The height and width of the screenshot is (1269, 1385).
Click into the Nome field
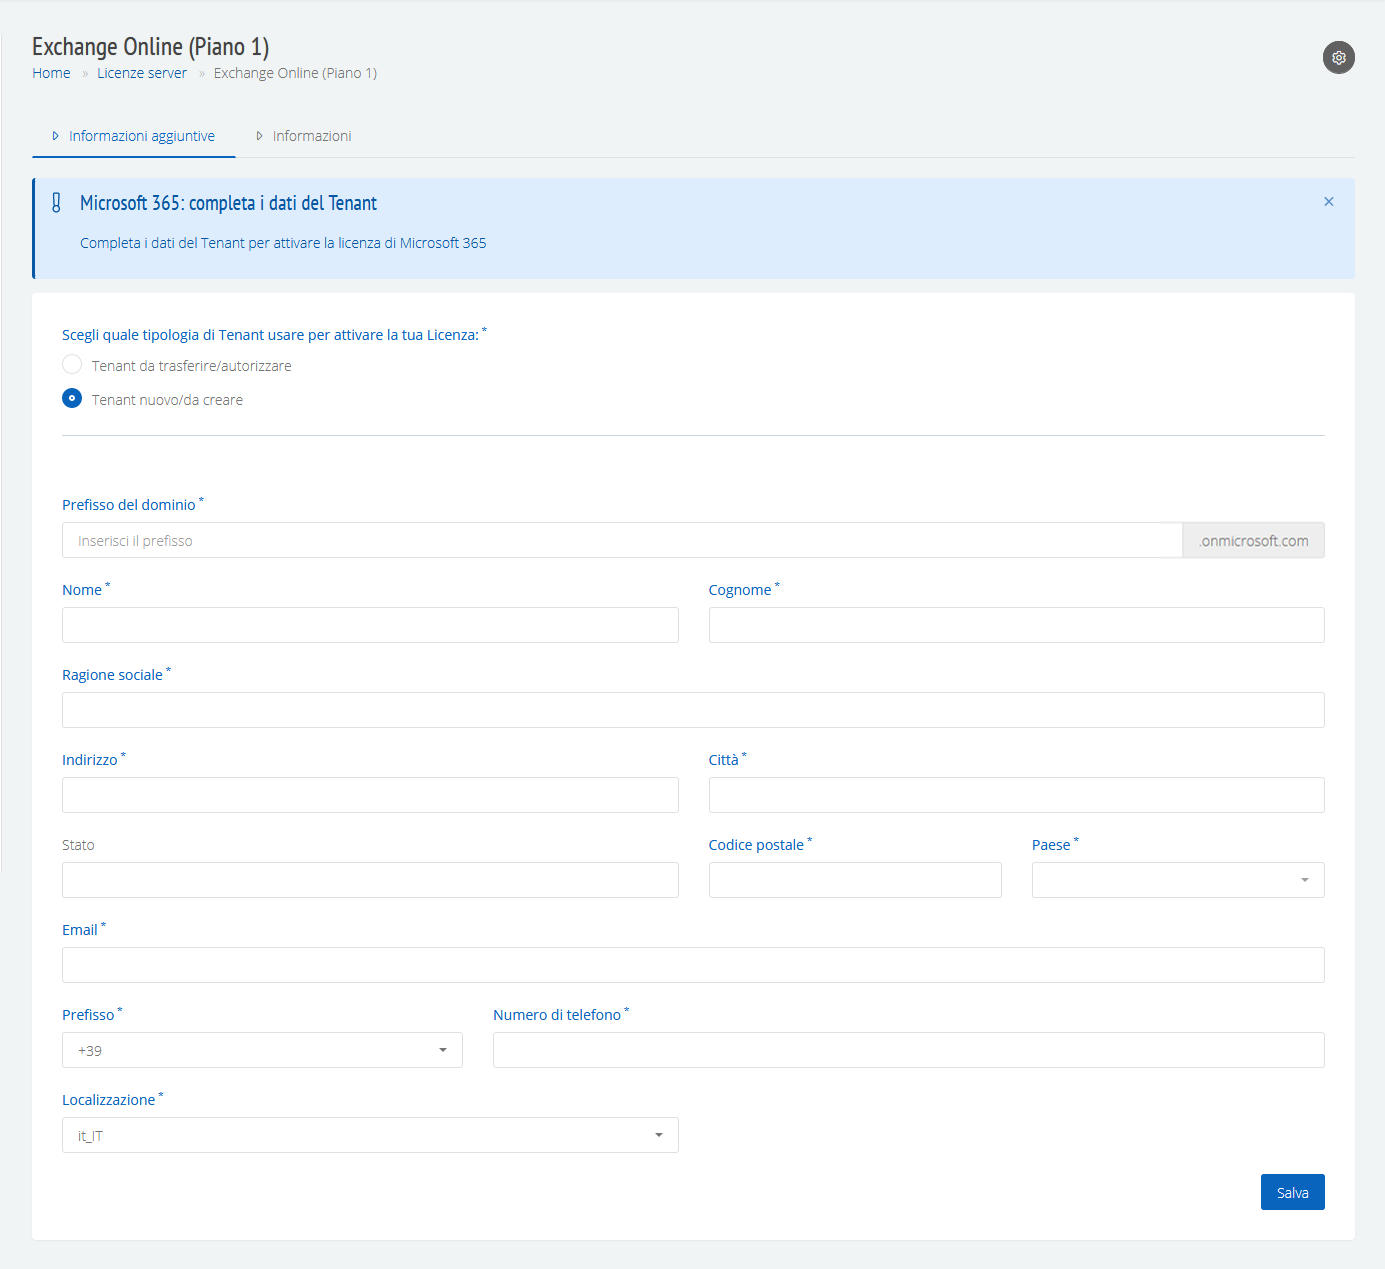[370, 625]
